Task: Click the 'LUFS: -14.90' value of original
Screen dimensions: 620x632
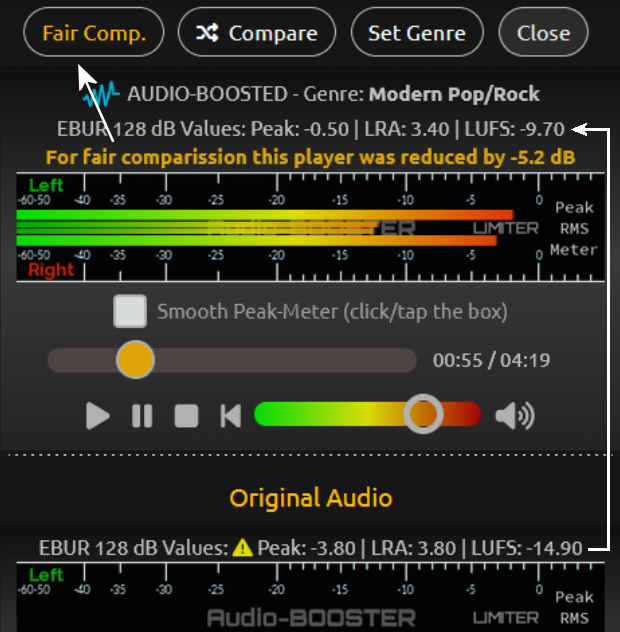Action: [527, 548]
